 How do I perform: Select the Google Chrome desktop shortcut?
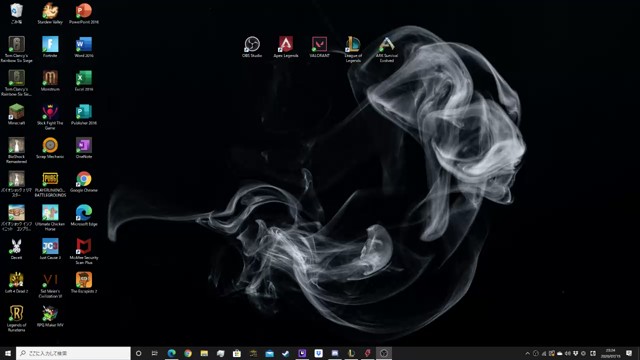84,181
